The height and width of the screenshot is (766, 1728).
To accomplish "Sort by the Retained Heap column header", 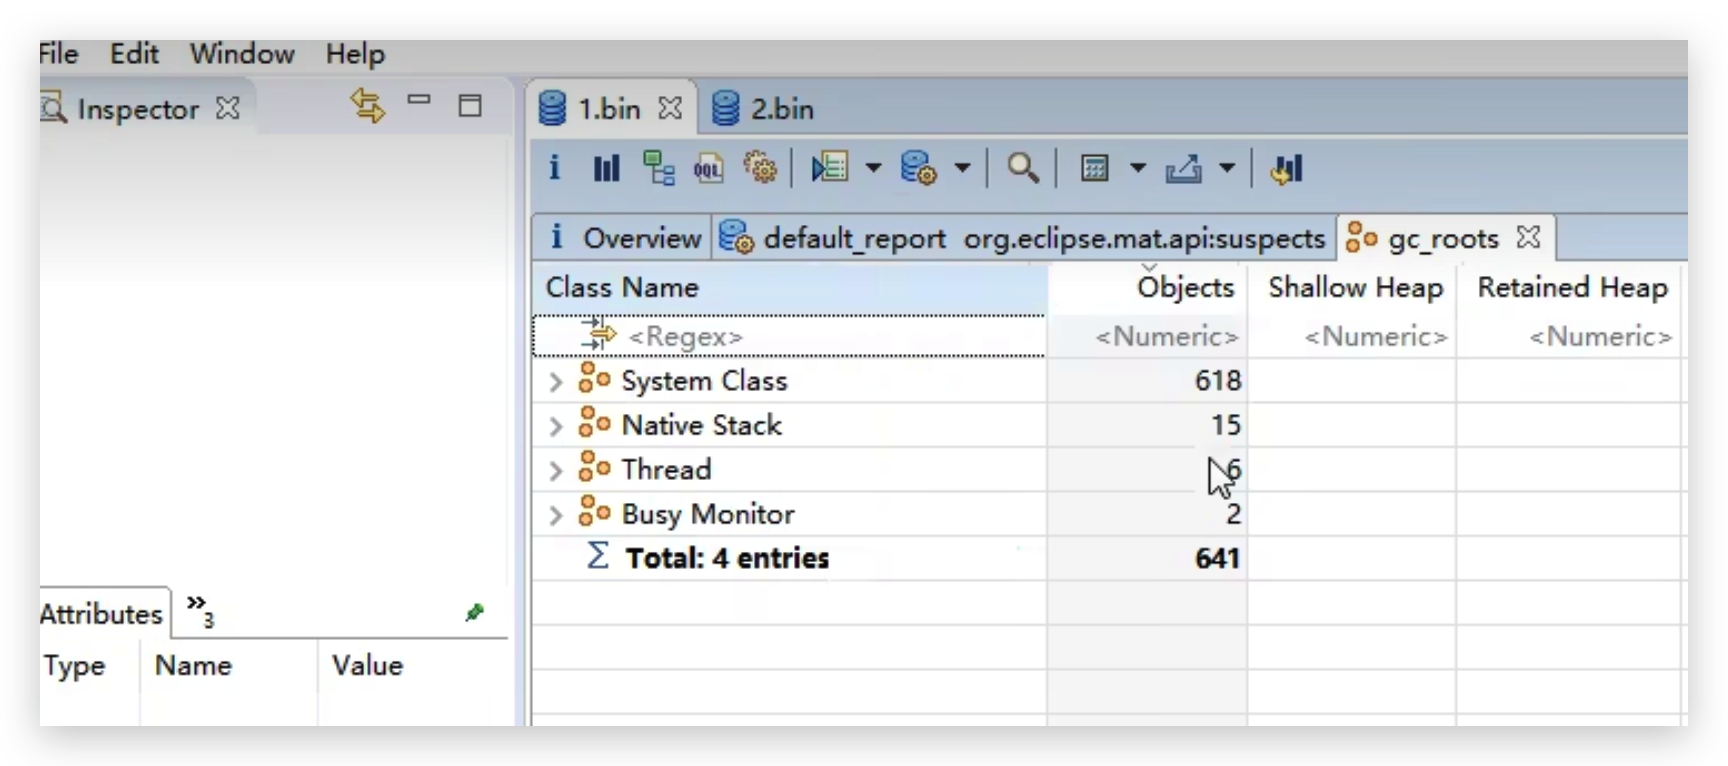I will 1571,288.
